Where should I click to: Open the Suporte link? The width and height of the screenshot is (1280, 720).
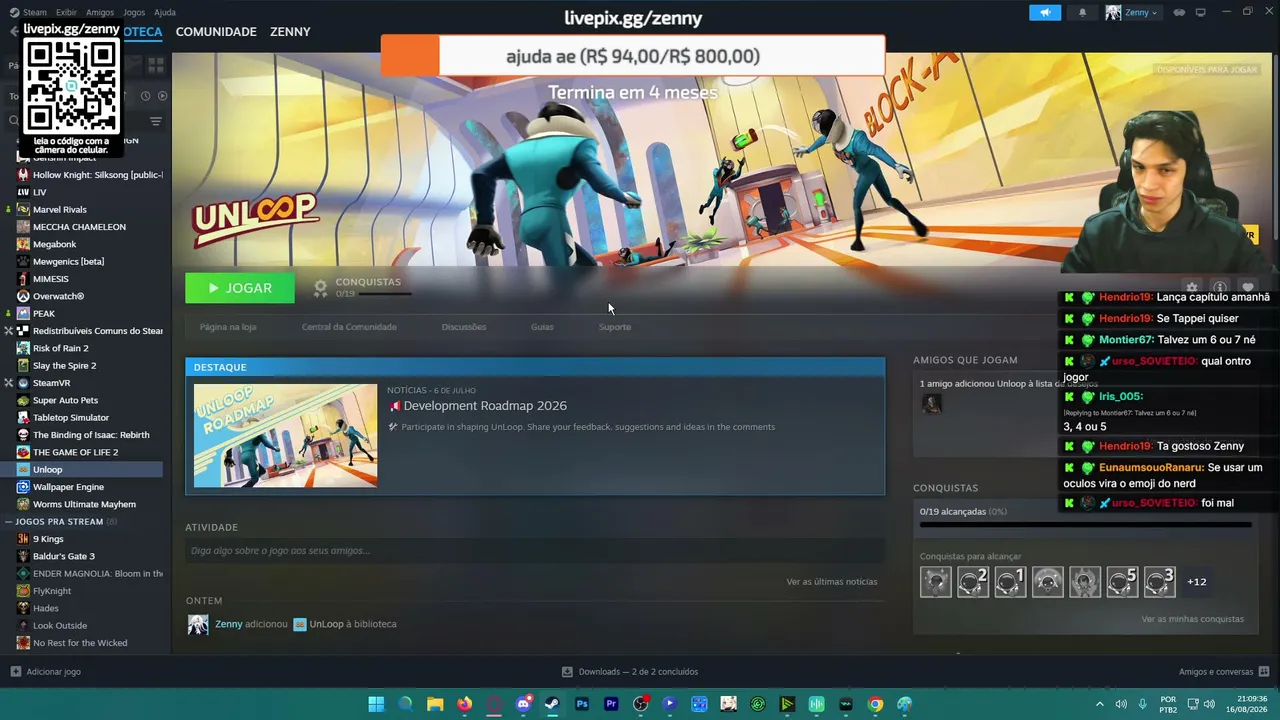[x=615, y=327]
